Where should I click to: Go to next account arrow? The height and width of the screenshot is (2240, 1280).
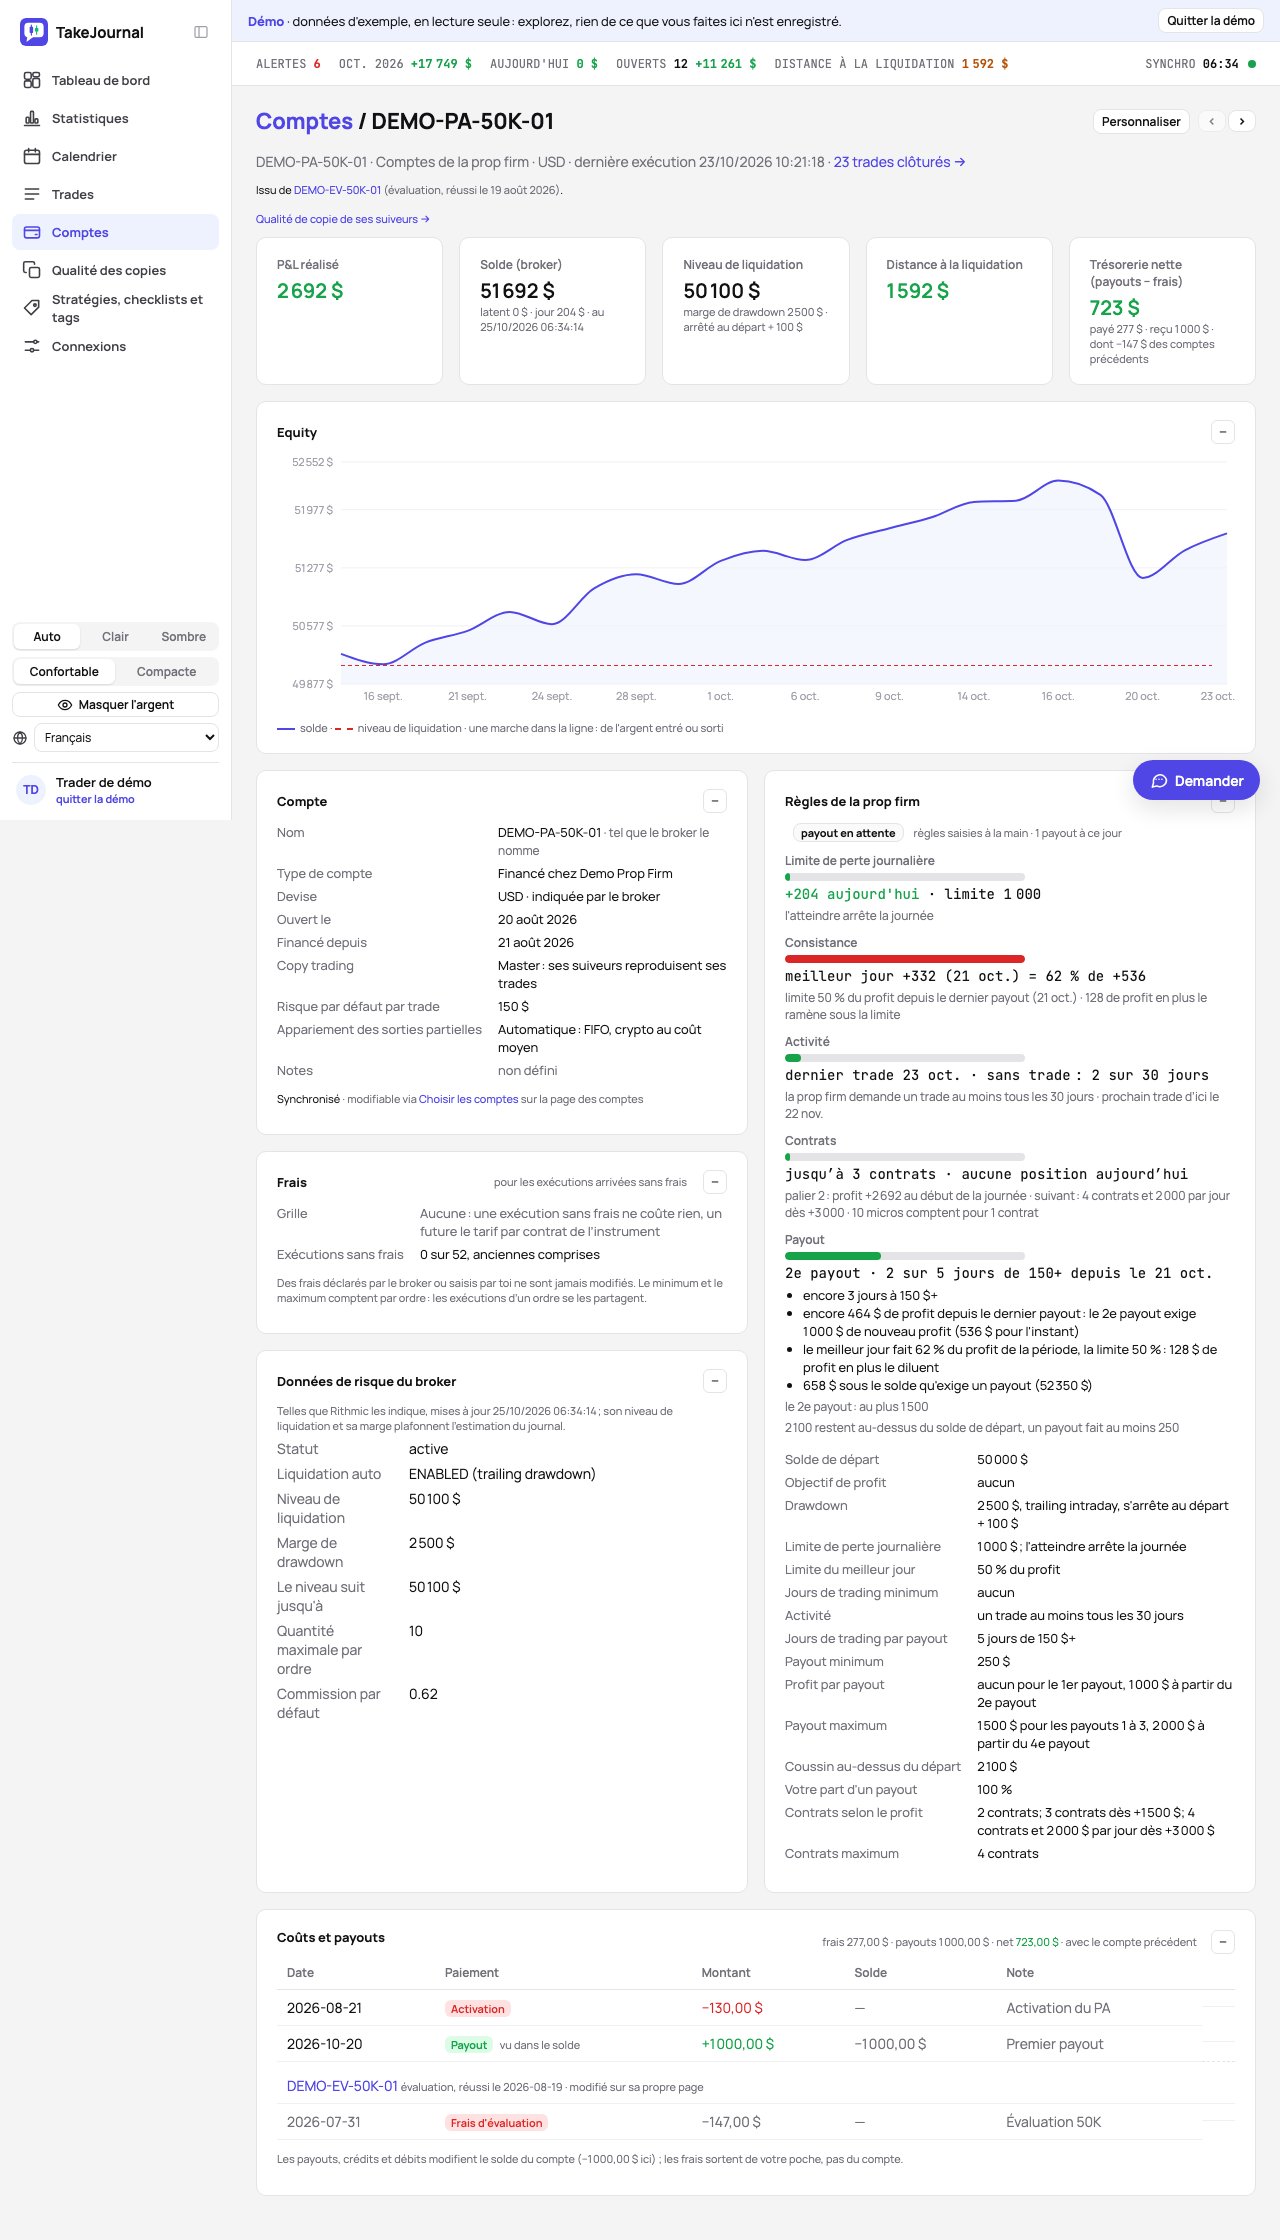click(x=1242, y=121)
